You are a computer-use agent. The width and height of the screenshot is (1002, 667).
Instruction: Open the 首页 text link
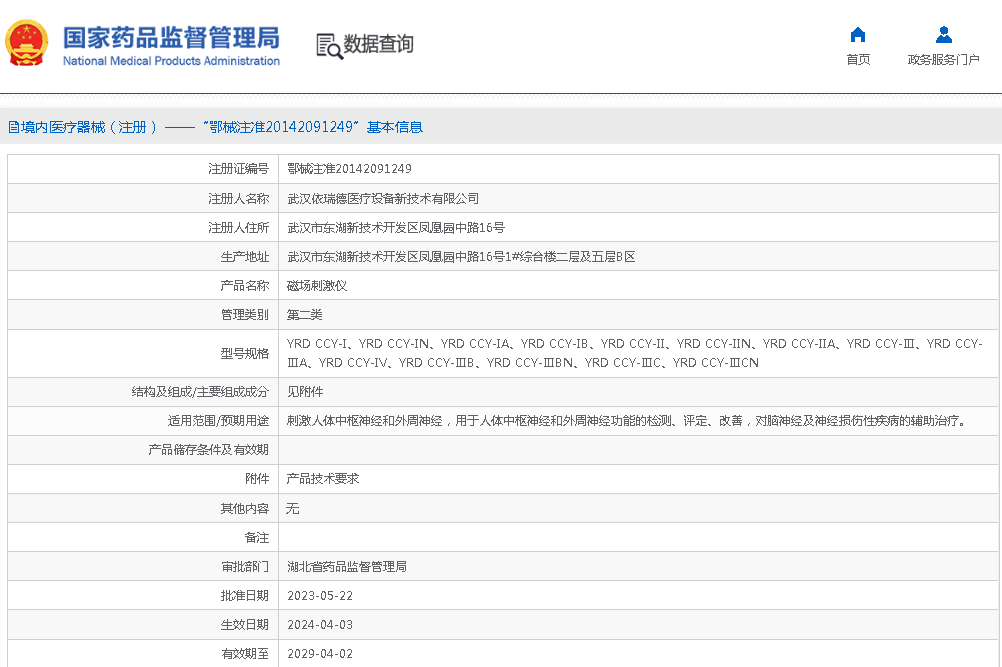(857, 60)
